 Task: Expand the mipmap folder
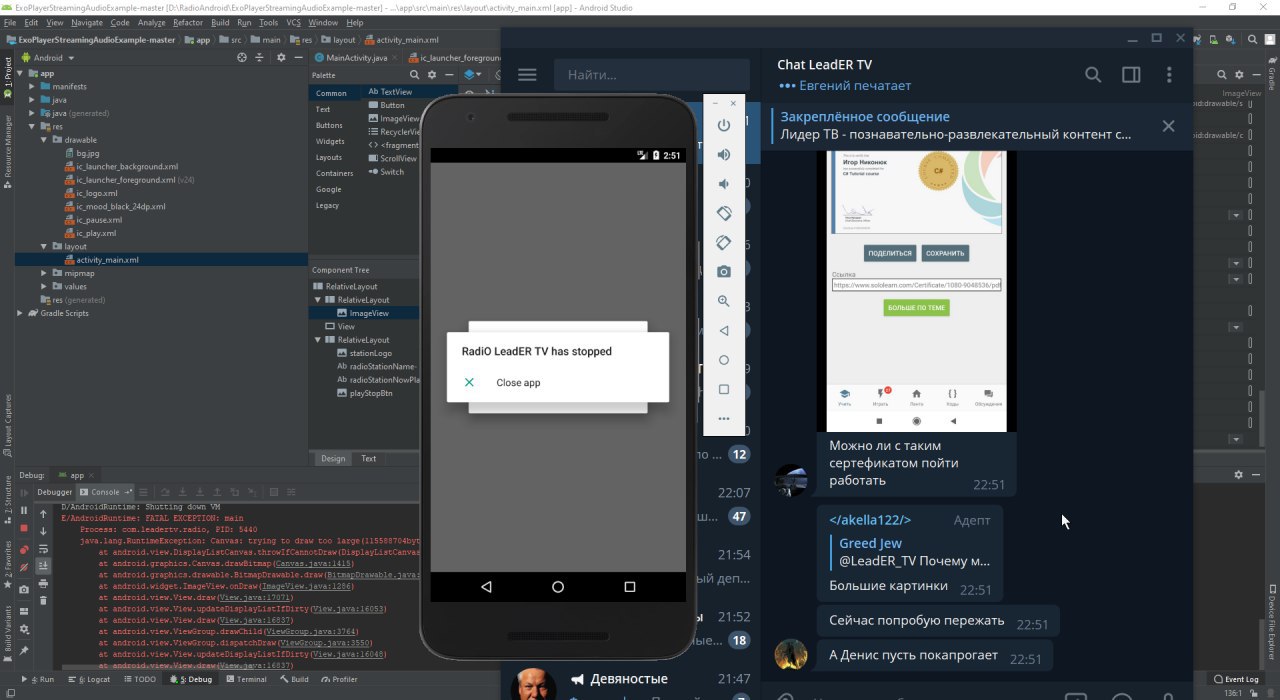[x=43, y=273]
